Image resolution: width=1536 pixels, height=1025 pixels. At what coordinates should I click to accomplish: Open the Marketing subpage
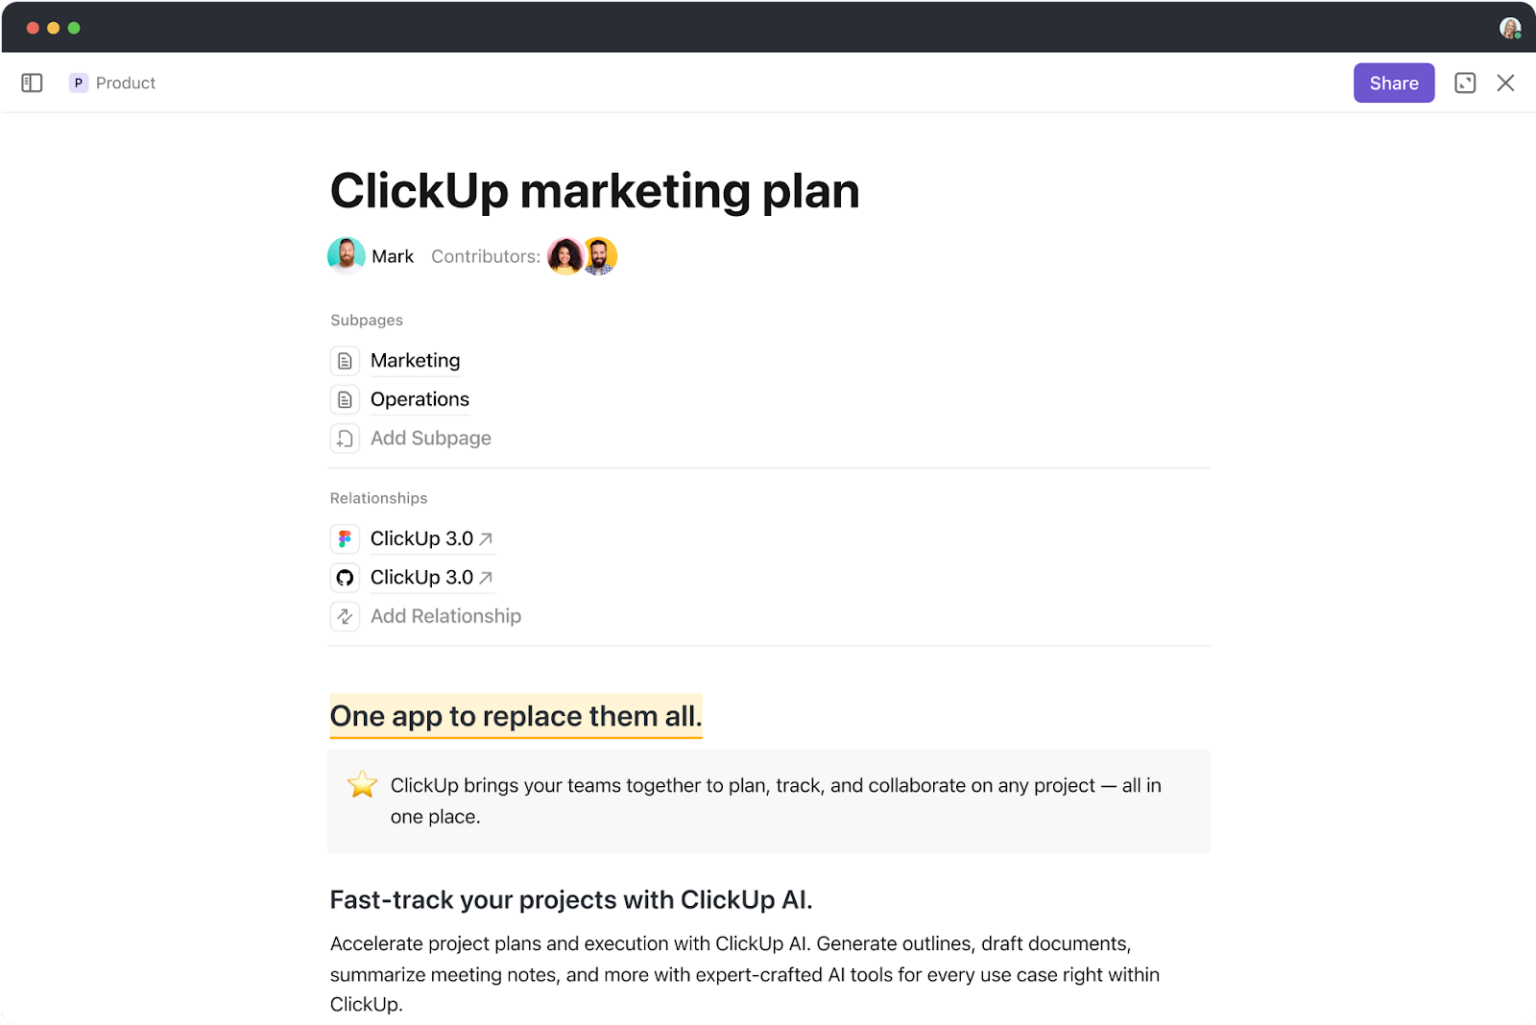(415, 360)
